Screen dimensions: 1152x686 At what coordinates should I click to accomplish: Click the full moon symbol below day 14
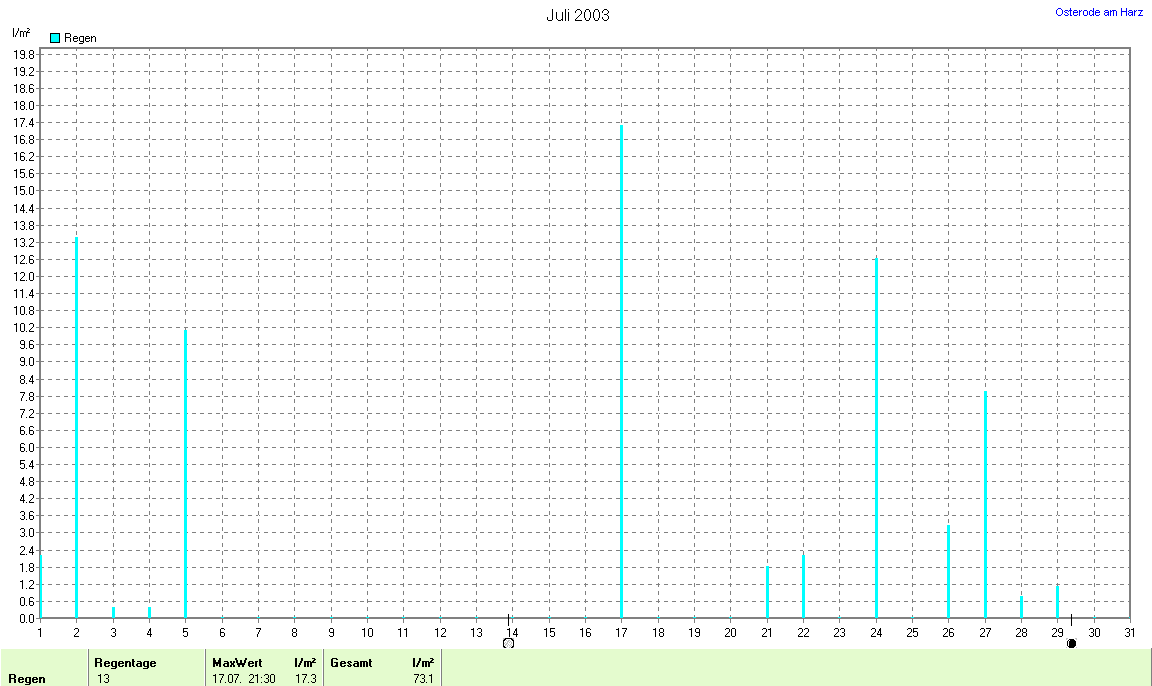(x=508, y=643)
